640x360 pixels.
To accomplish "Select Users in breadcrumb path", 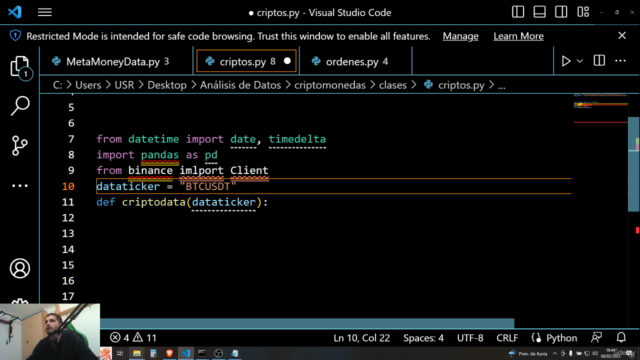I will click(88, 85).
